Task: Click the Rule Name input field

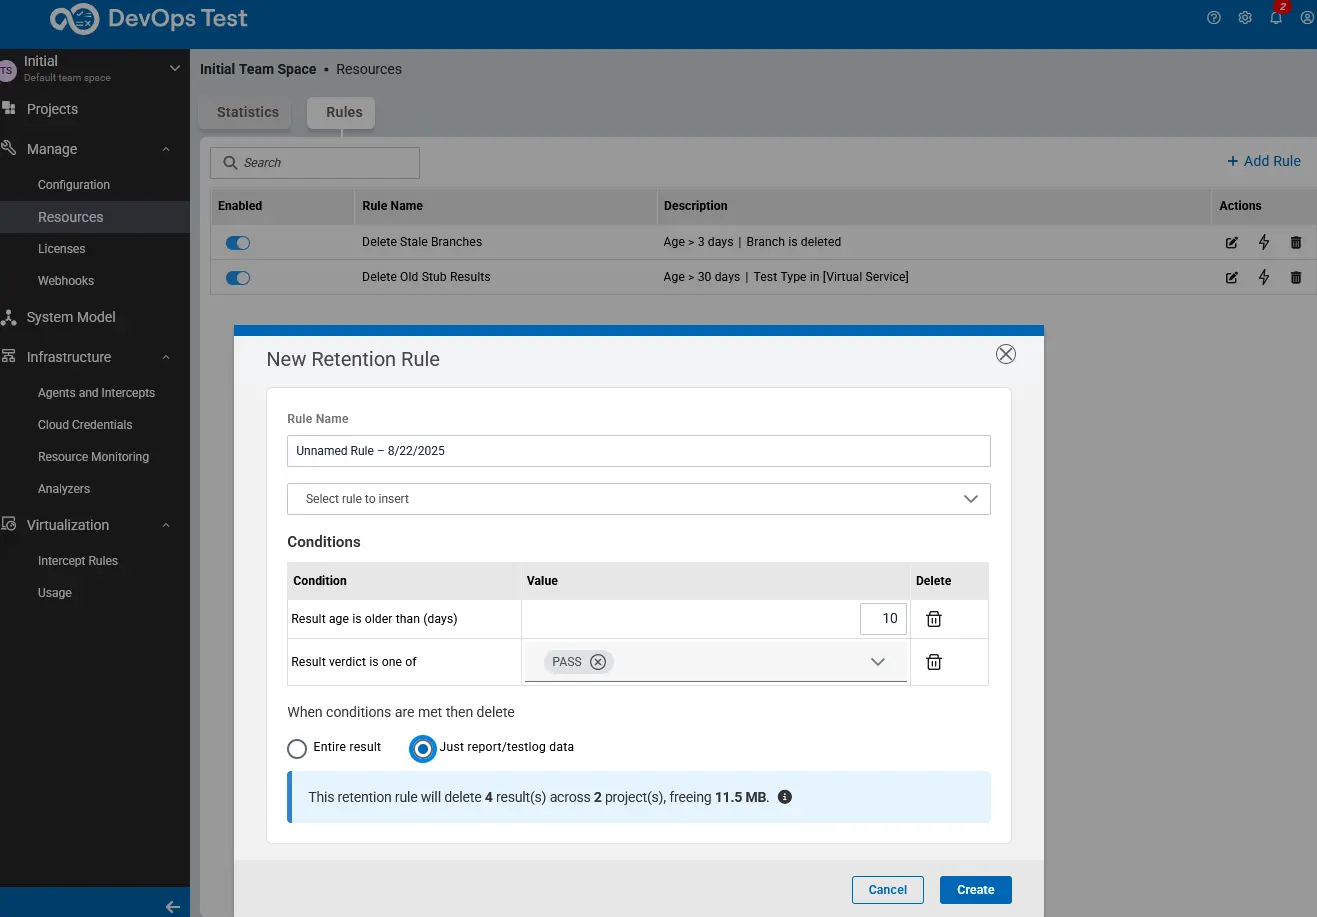Action: [x=638, y=450]
